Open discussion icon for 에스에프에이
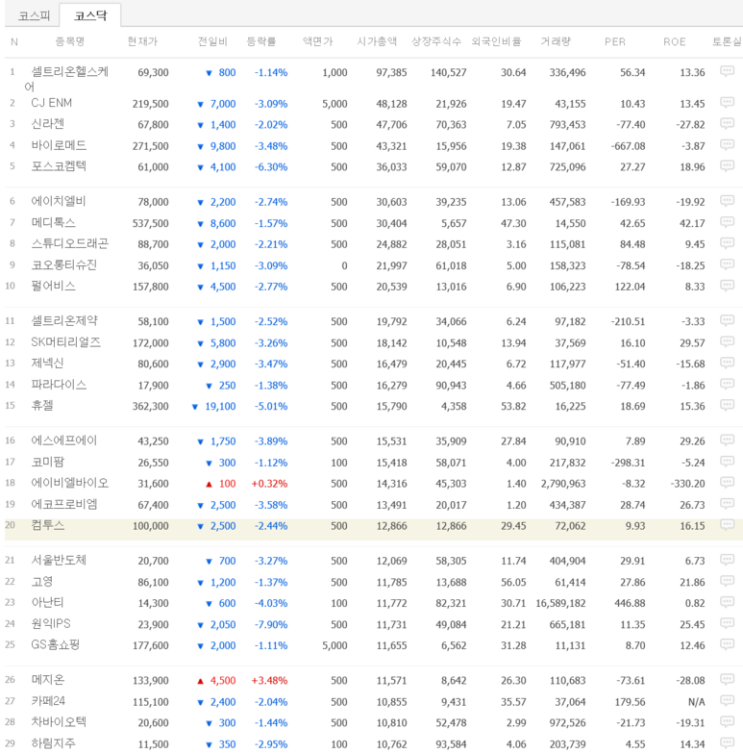The height and width of the screenshot is (754, 743). tap(727, 440)
